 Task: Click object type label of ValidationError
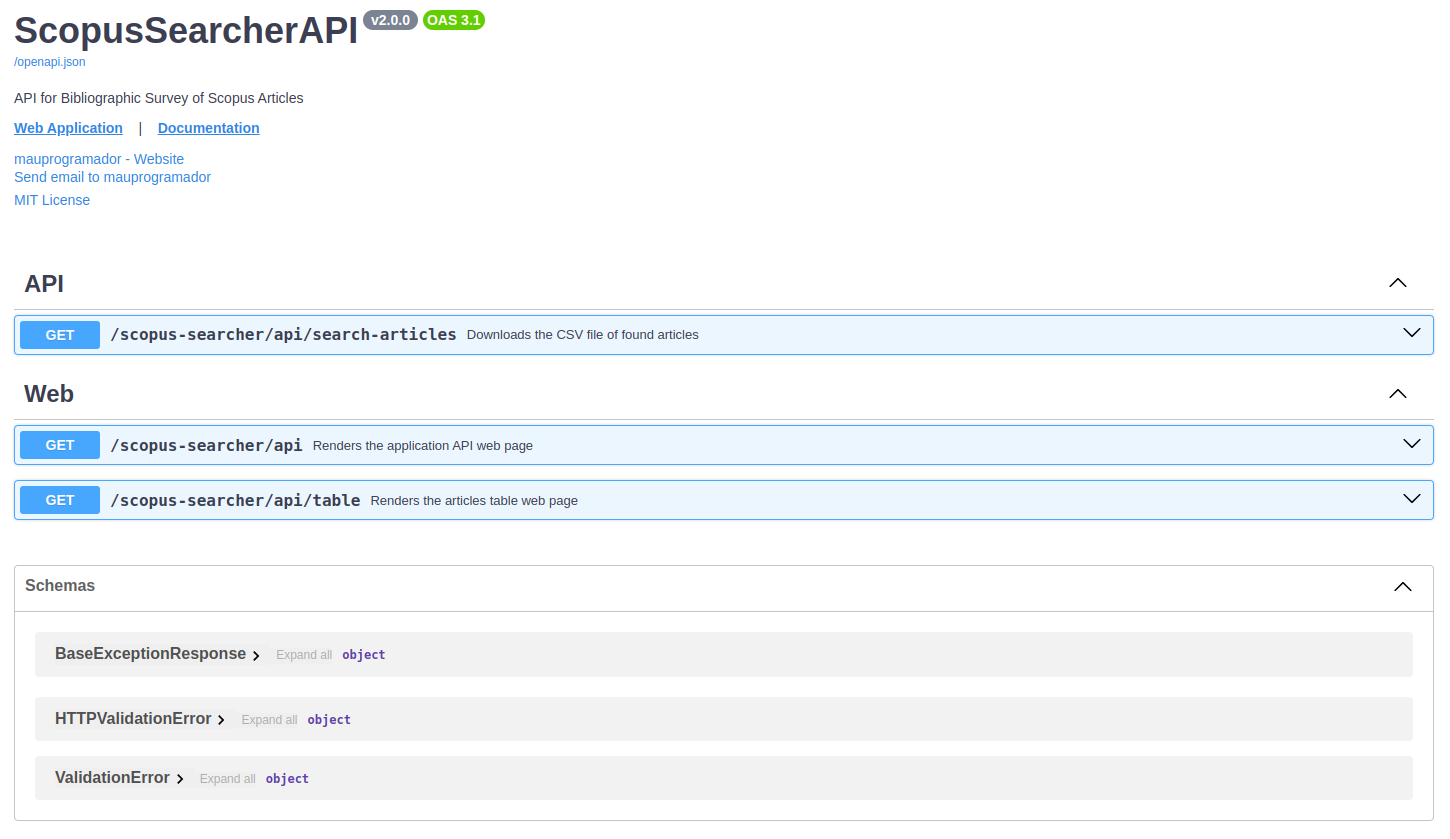coord(287,779)
